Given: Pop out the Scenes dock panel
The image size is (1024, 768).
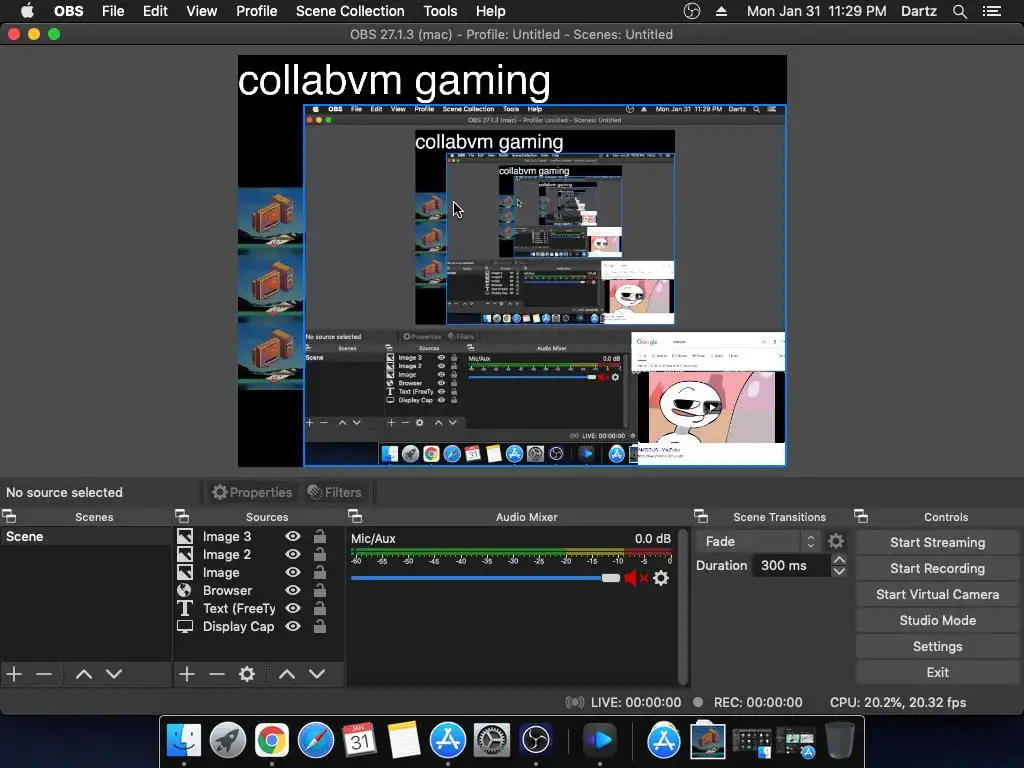Looking at the screenshot, I should pos(9,517).
